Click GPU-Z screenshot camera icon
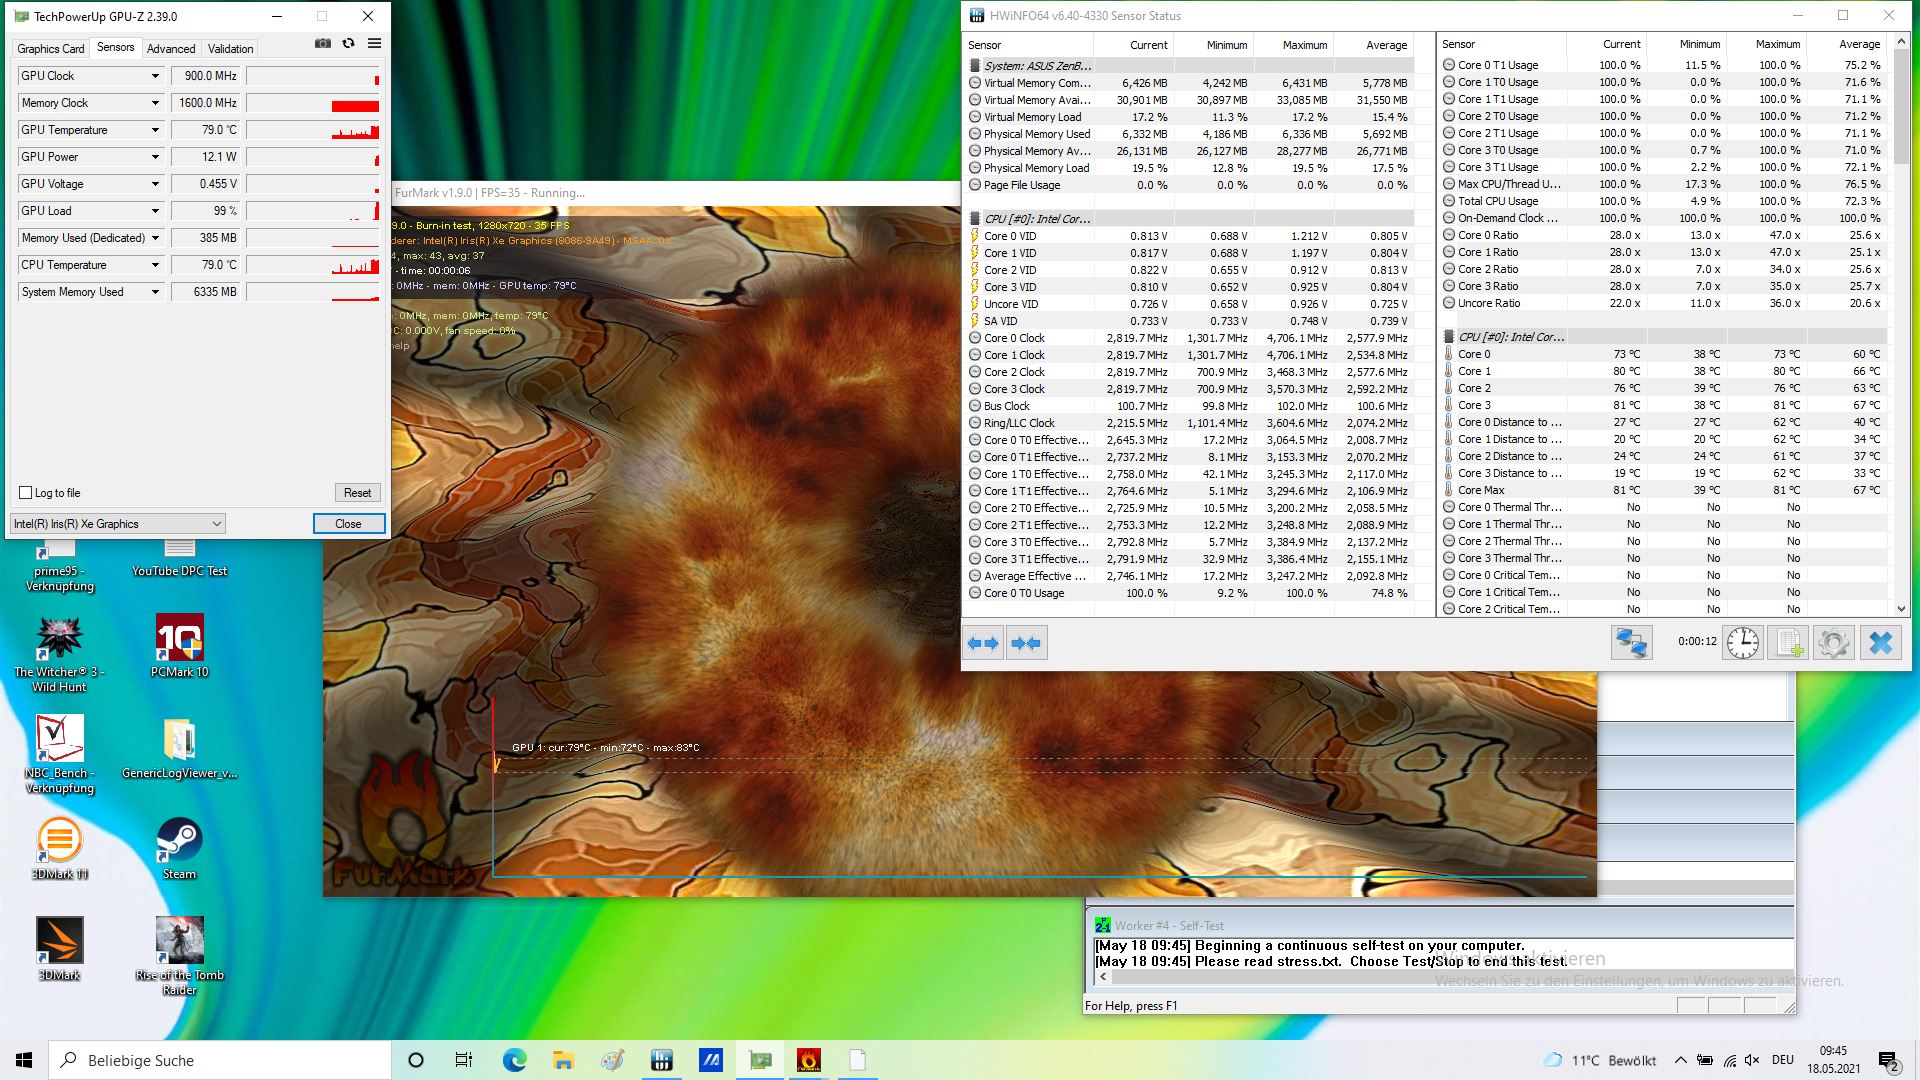The image size is (1920, 1080). 322,44
